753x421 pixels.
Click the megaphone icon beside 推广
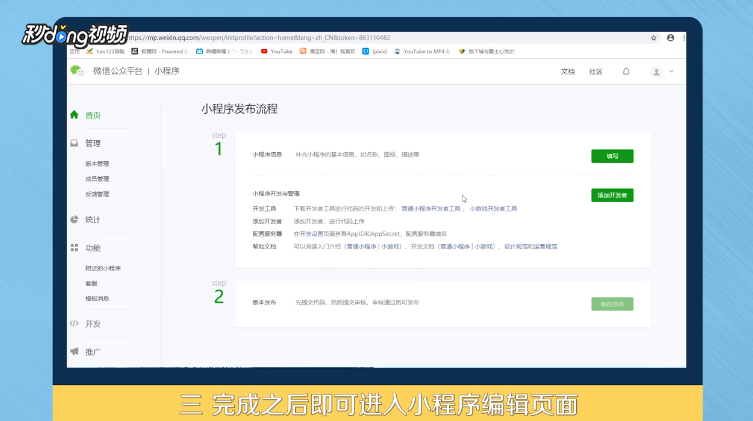74,351
